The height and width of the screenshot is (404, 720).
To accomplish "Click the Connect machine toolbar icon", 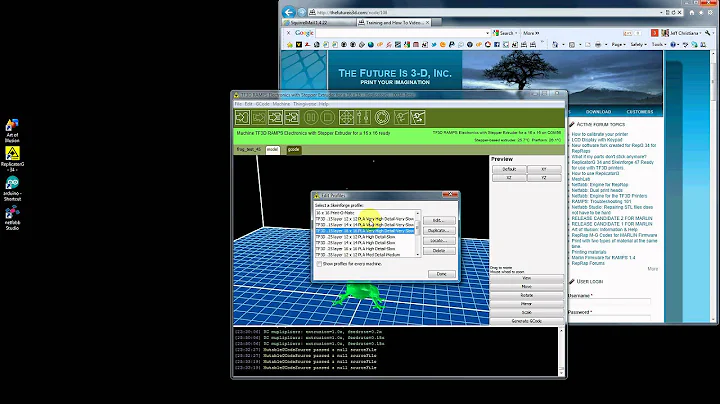I will coord(401,118).
